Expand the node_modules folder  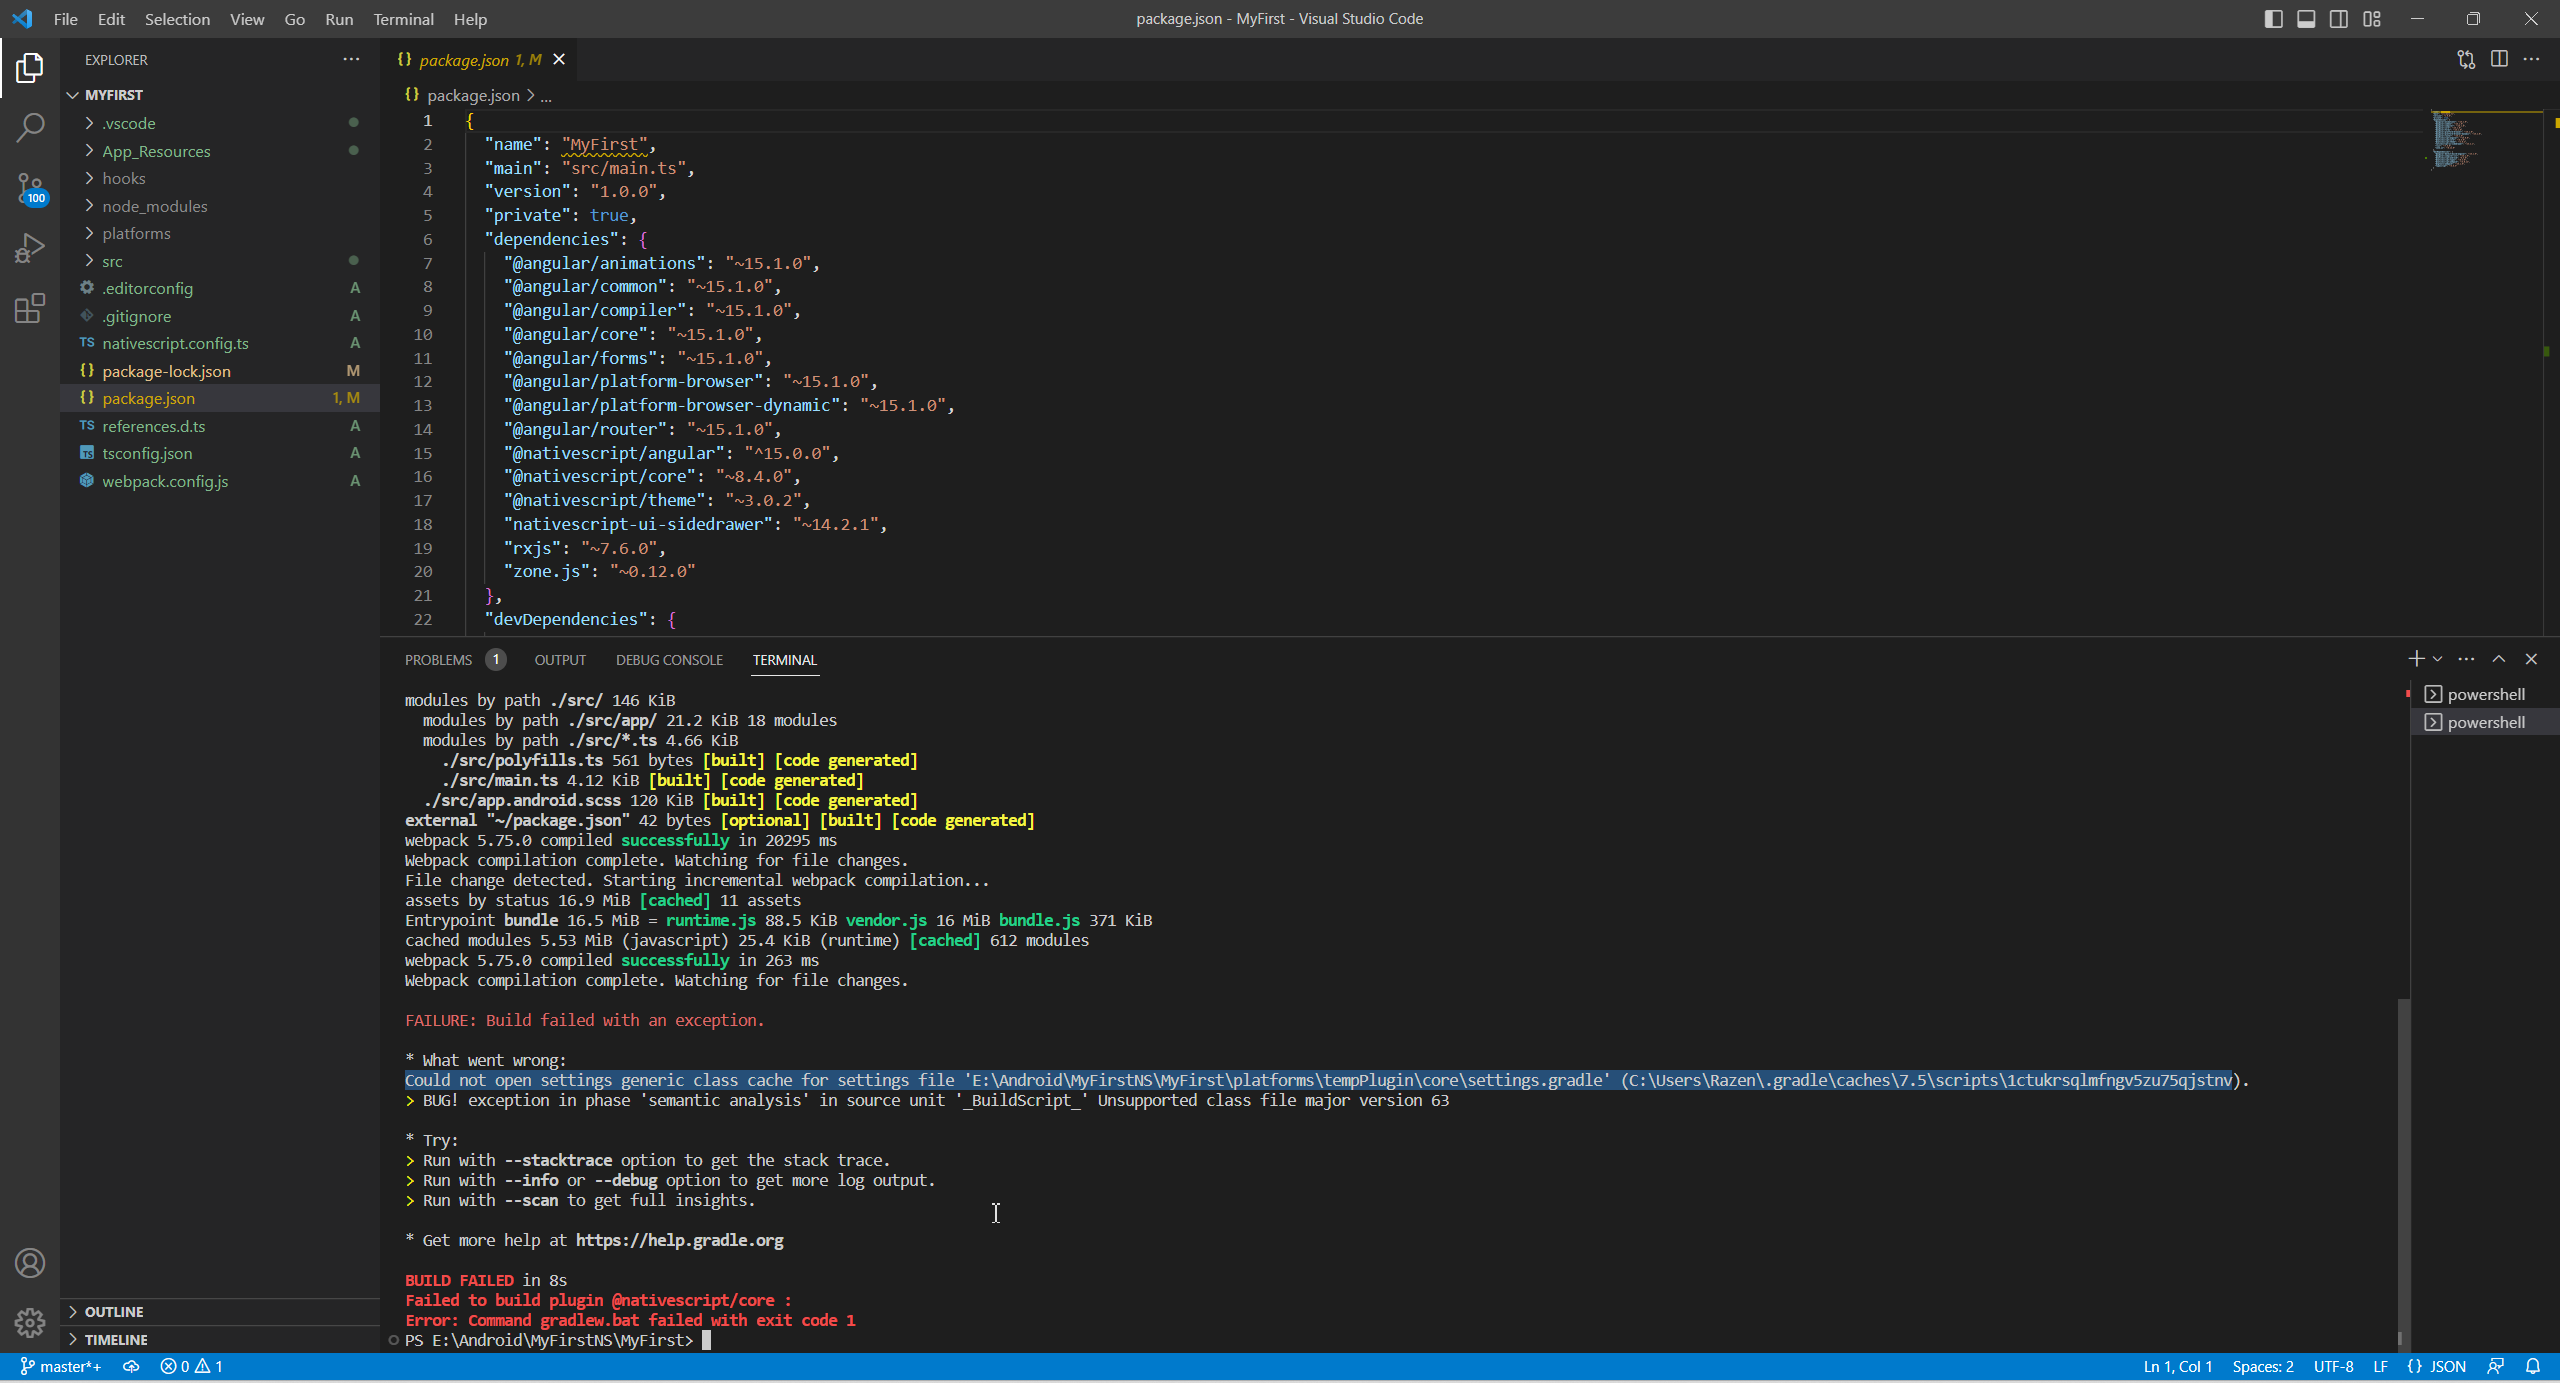point(154,206)
